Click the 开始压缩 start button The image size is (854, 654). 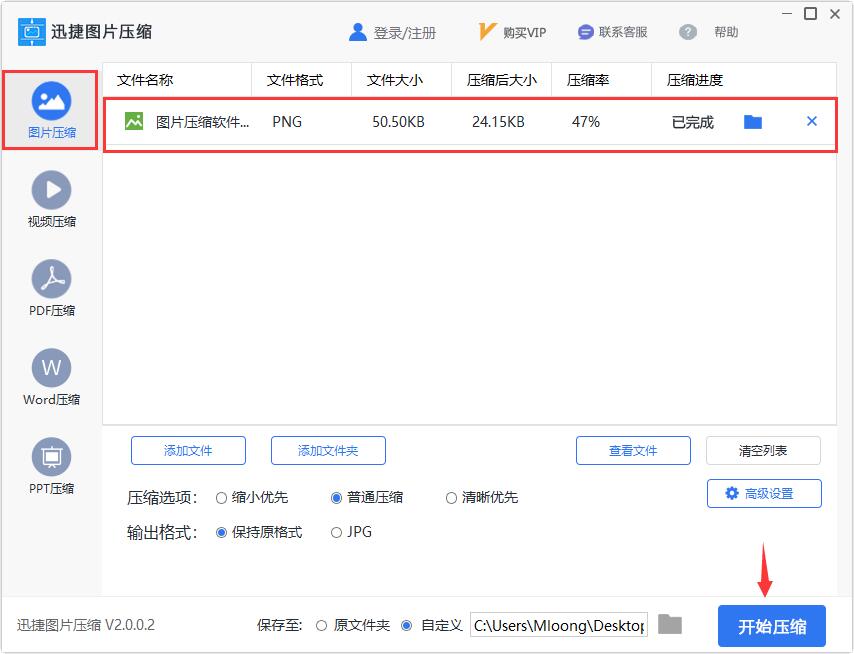[772, 626]
